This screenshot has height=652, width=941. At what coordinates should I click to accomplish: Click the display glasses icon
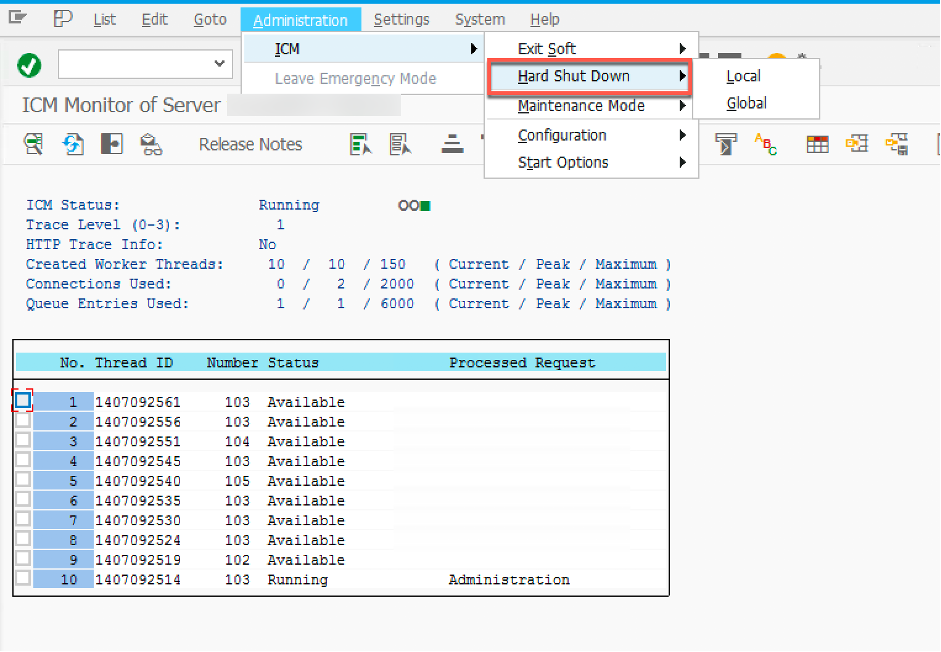click(x=151, y=145)
